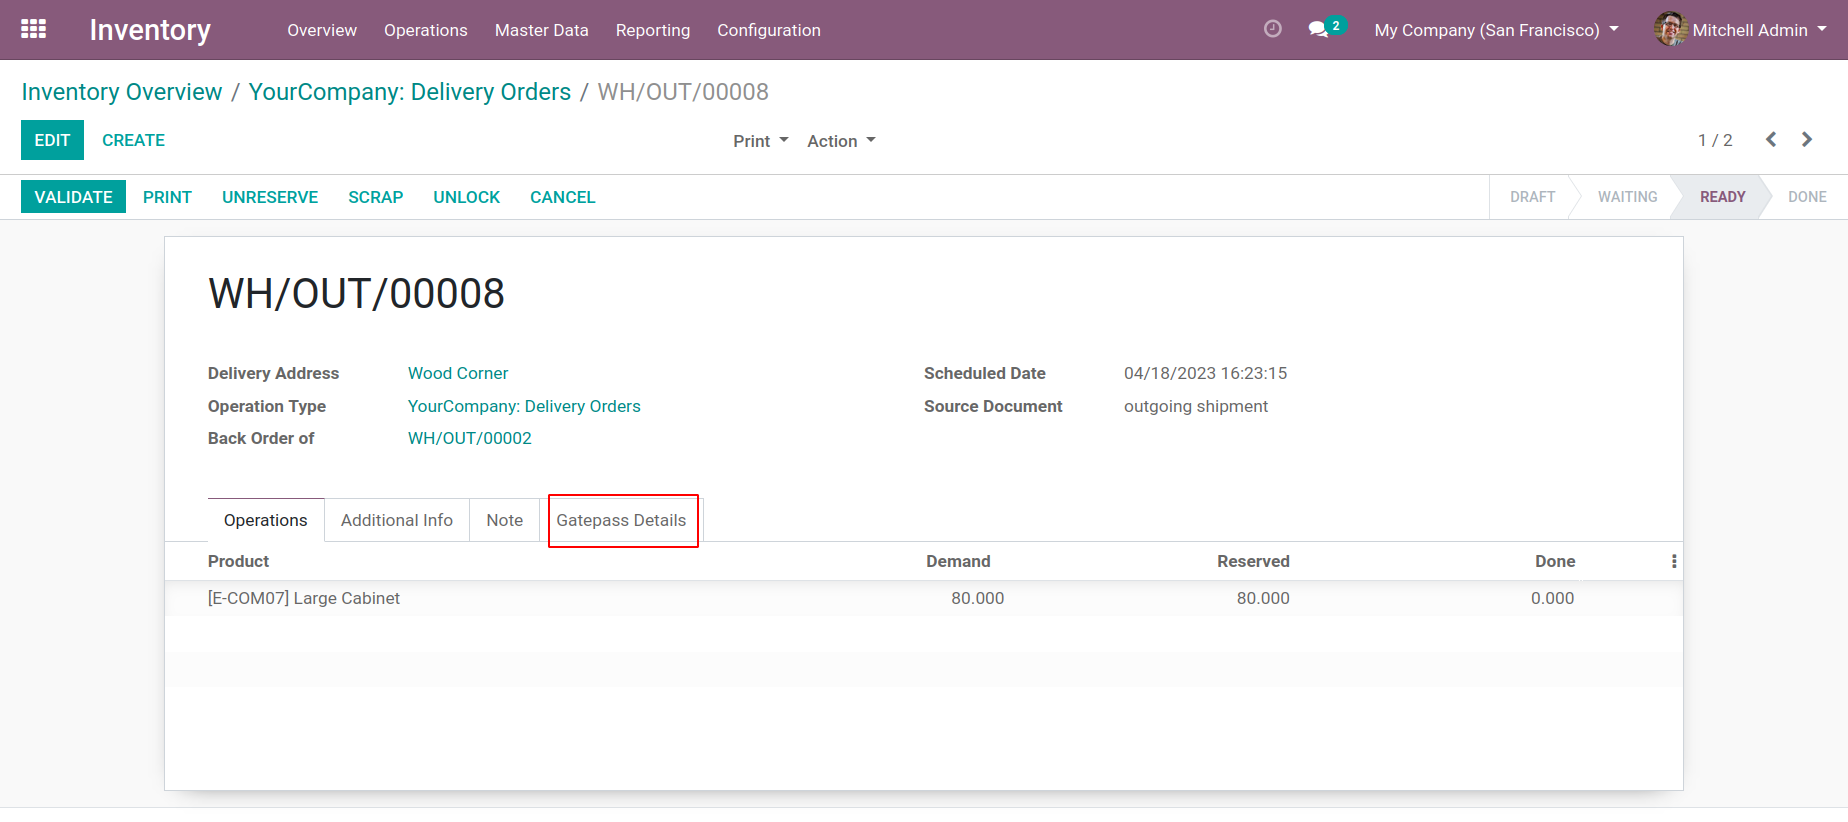
Task: Open My Company (San Francisco) switcher
Action: (1496, 30)
